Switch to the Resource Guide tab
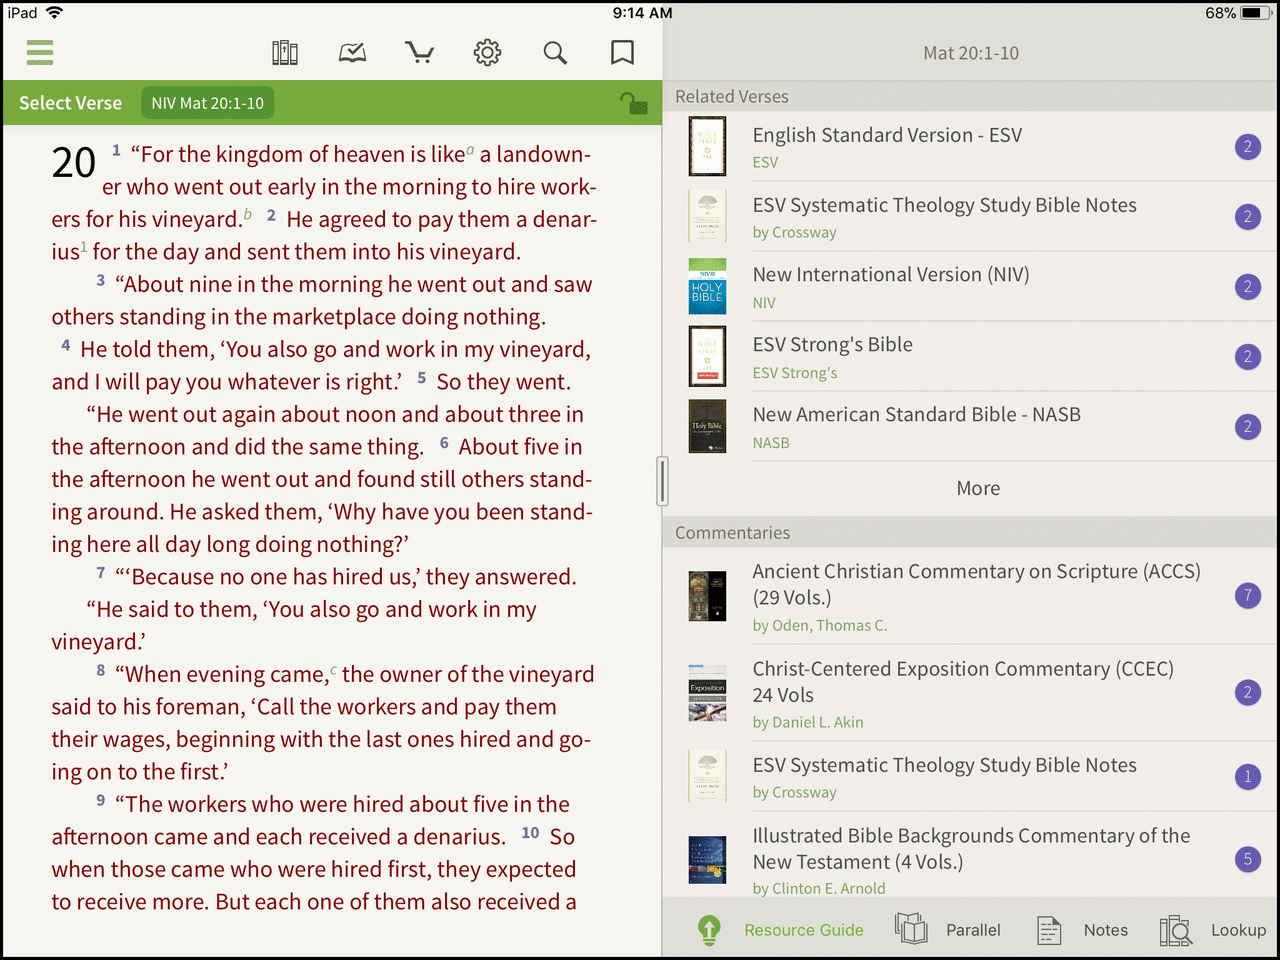The width and height of the screenshot is (1280, 960). tap(804, 930)
